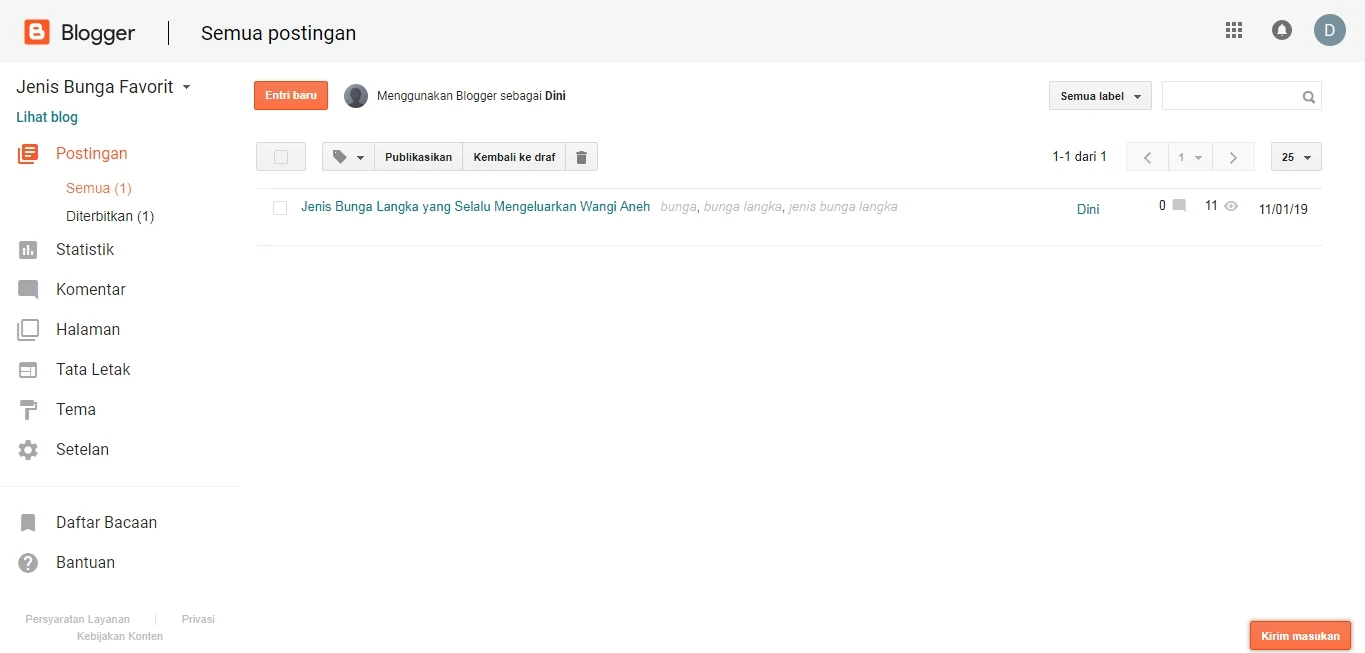Image resolution: width=1365 pixels, height=653 pixels.
Task: Delete selected posts with trash icon
Action: tap(581, 157)
